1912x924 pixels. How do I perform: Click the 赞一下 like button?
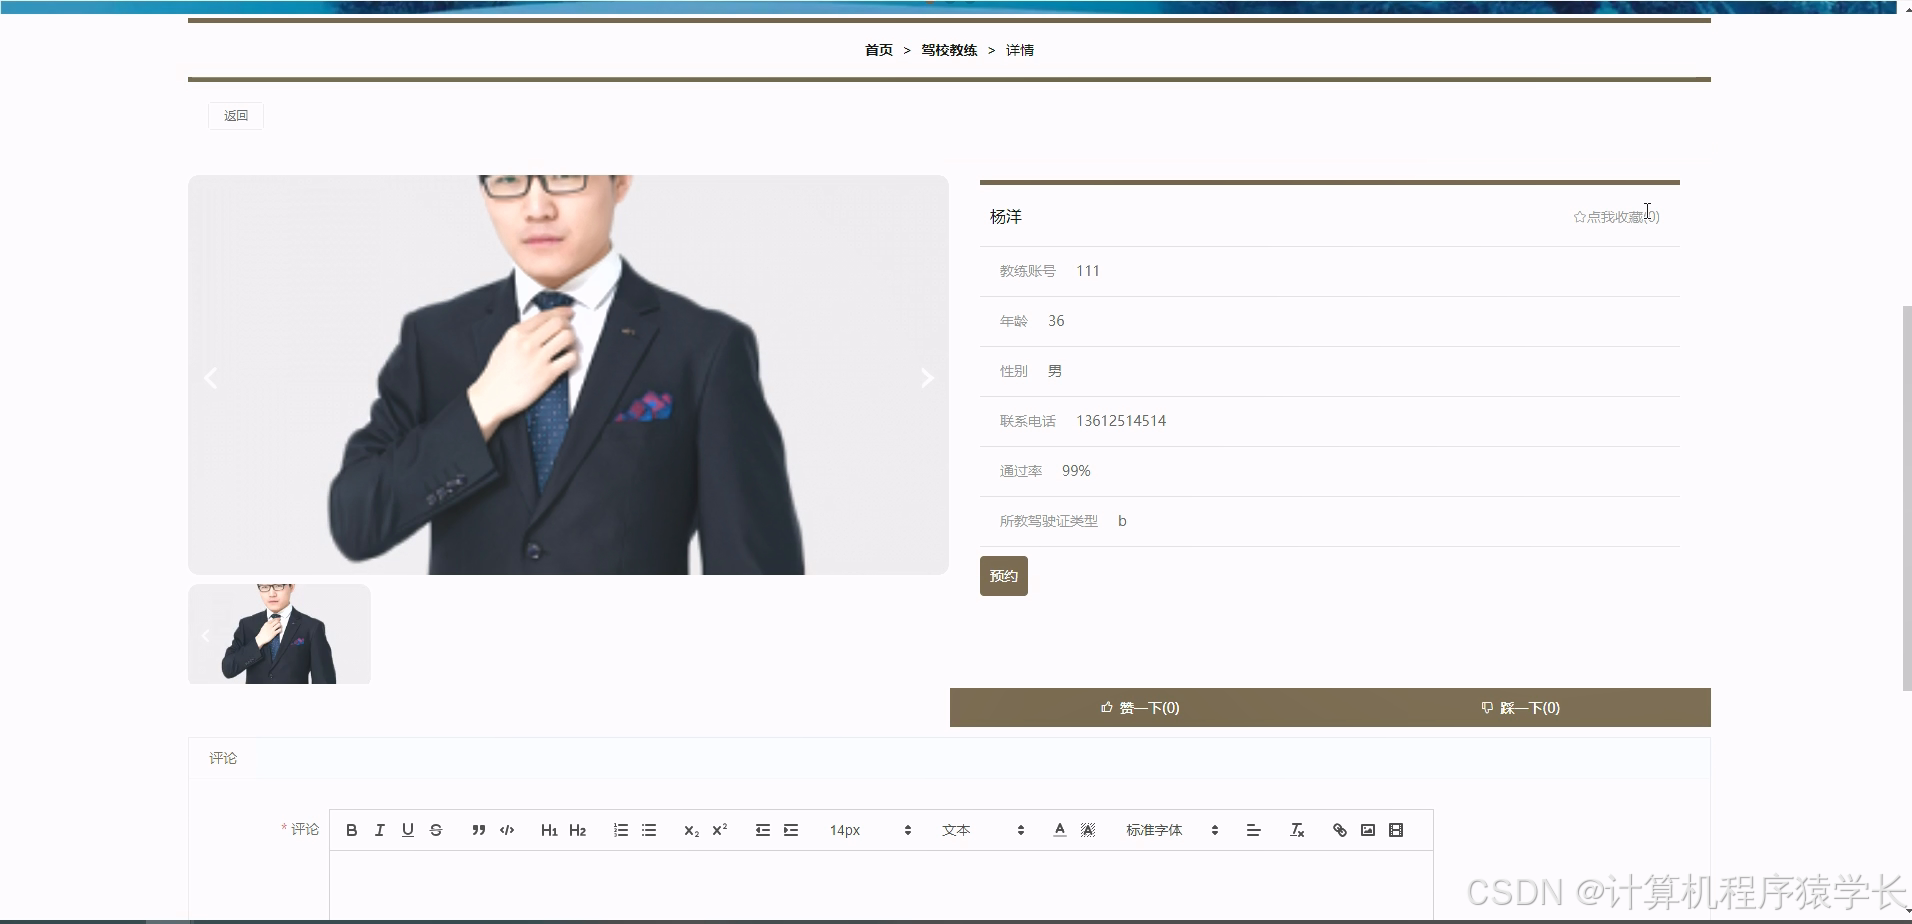1140,707
